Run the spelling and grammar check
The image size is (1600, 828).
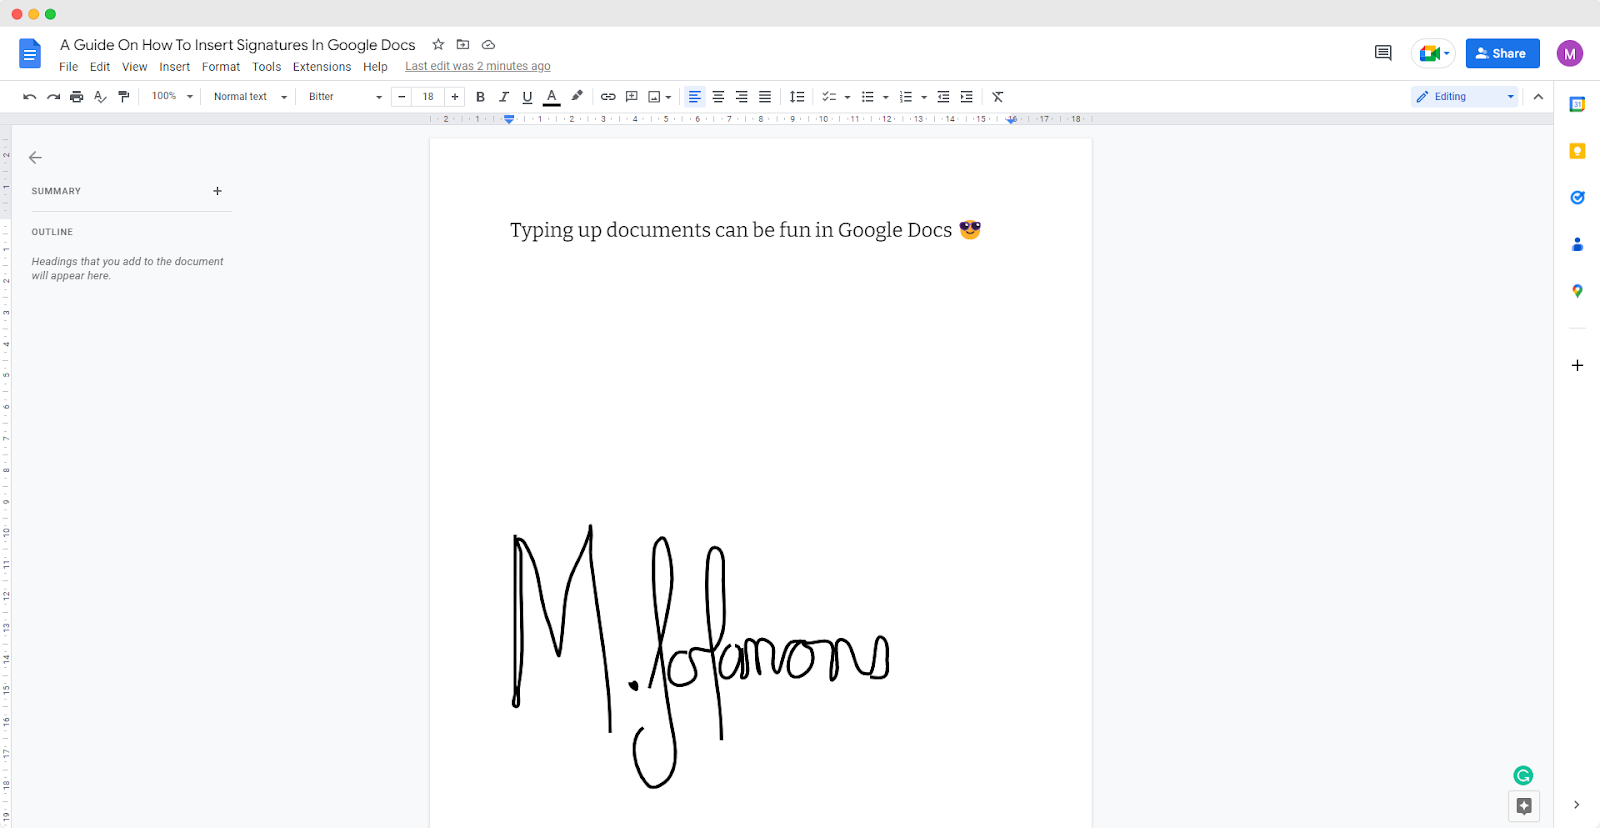100,97
